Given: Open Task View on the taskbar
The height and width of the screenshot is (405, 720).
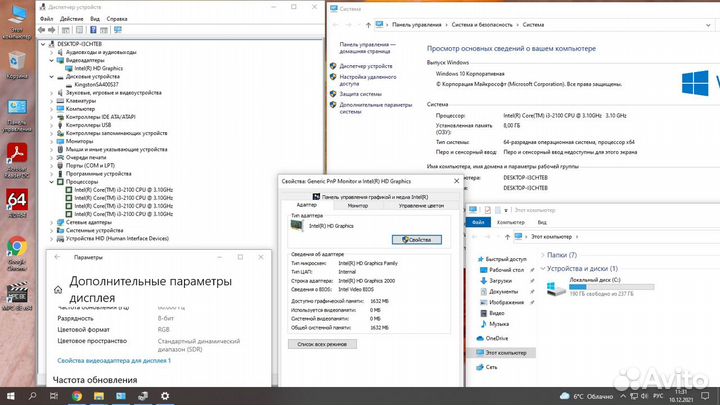Looking at the screenshot, I should pyautogui.click(x=54, y=396).
